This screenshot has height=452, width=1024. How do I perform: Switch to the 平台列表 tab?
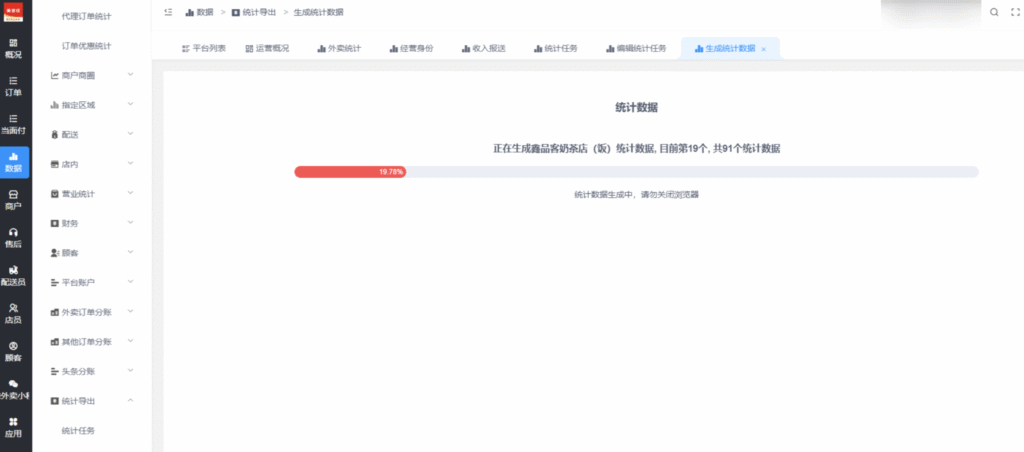point(204,48)
